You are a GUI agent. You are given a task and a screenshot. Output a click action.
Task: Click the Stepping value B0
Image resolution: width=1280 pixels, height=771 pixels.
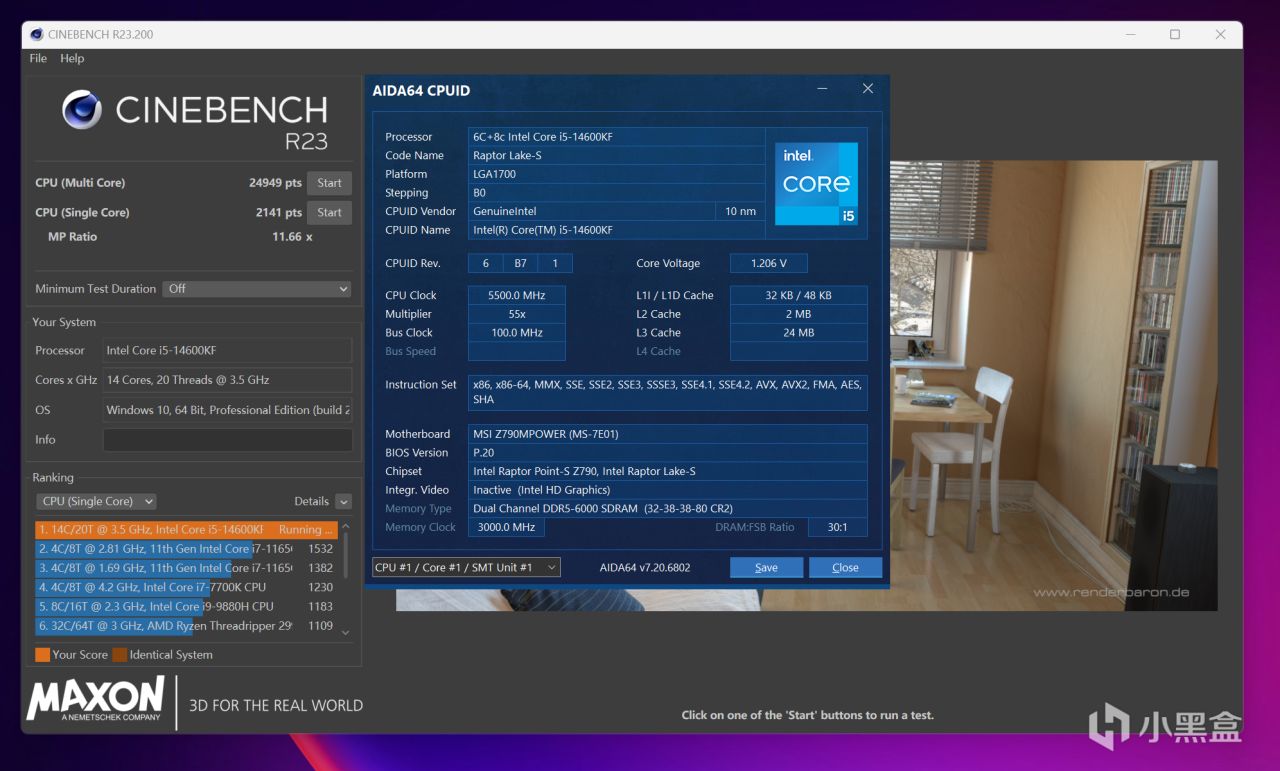tap(617, 193)
